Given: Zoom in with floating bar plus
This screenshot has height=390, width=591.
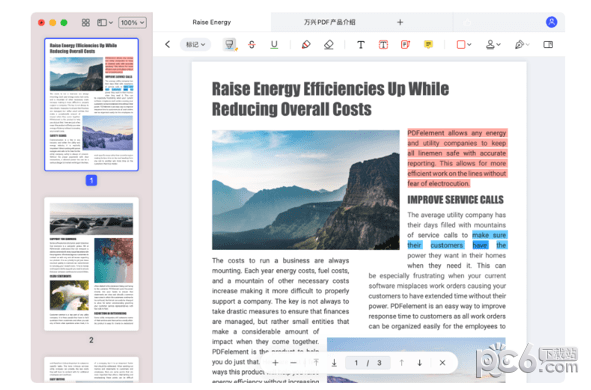Looking at the screenshot, I should point(275,362).
